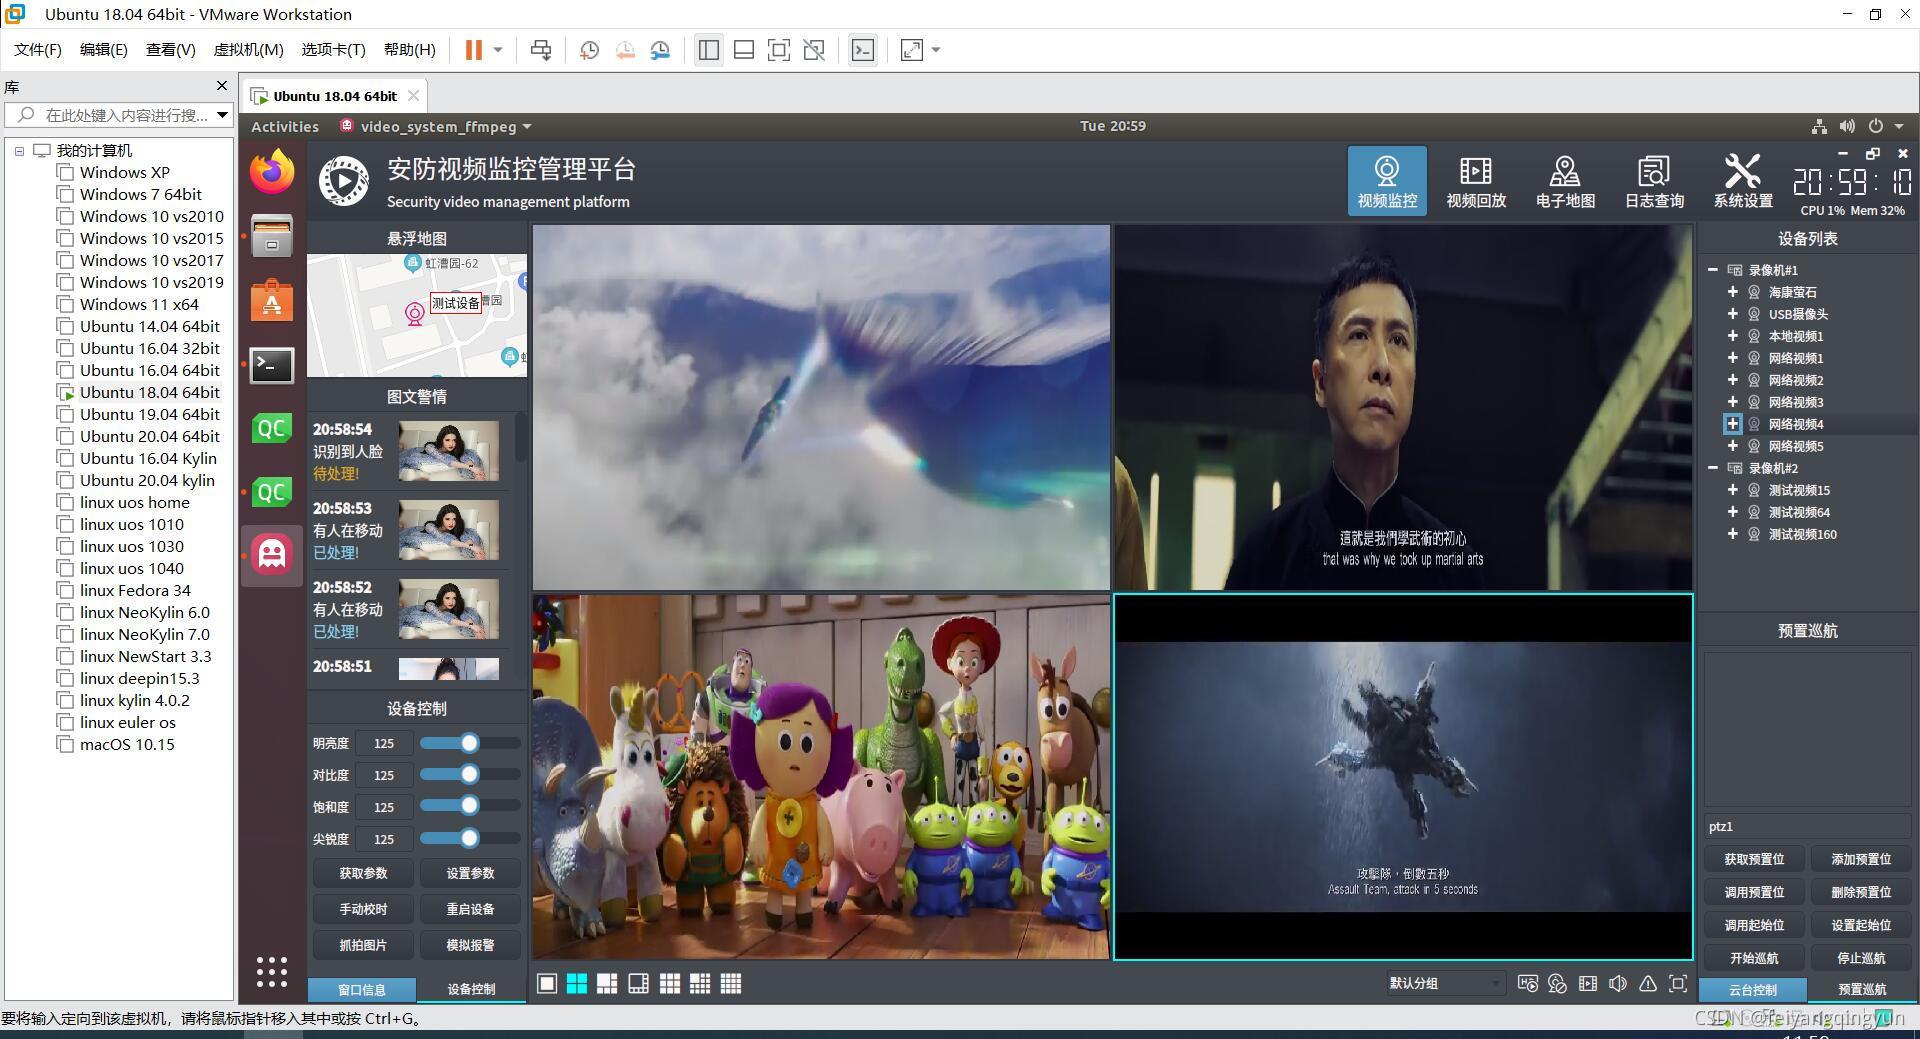Switch to eight-window video layout
Image resolution: width=1920 pixels, height=1039 pixels.
(x=638, y=984)
